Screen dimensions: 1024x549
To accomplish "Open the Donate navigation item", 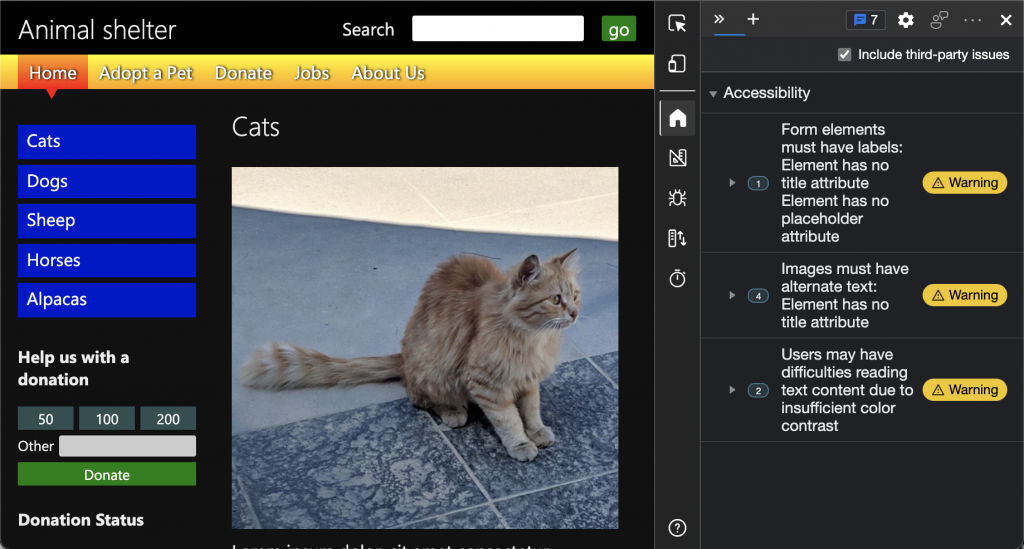I will pos(243,72).
